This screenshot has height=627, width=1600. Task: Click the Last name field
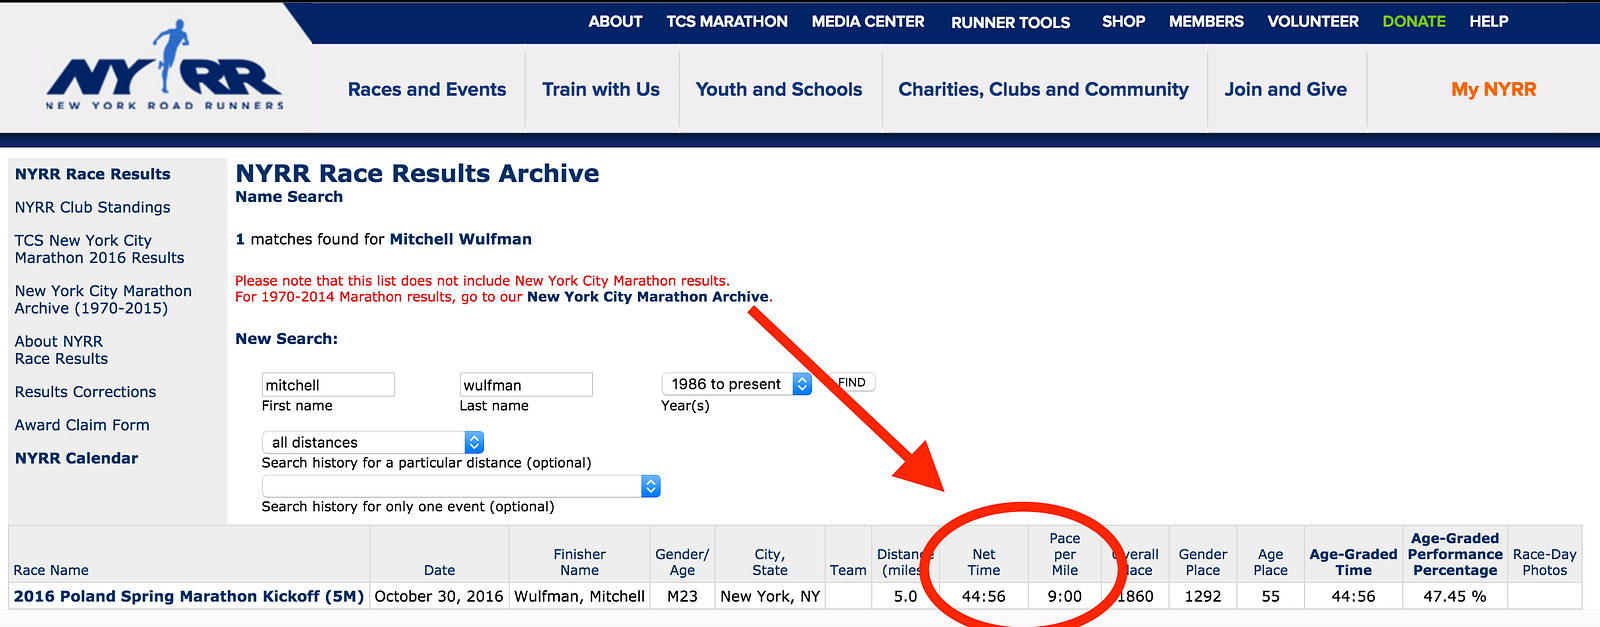(x=526, y=385)
